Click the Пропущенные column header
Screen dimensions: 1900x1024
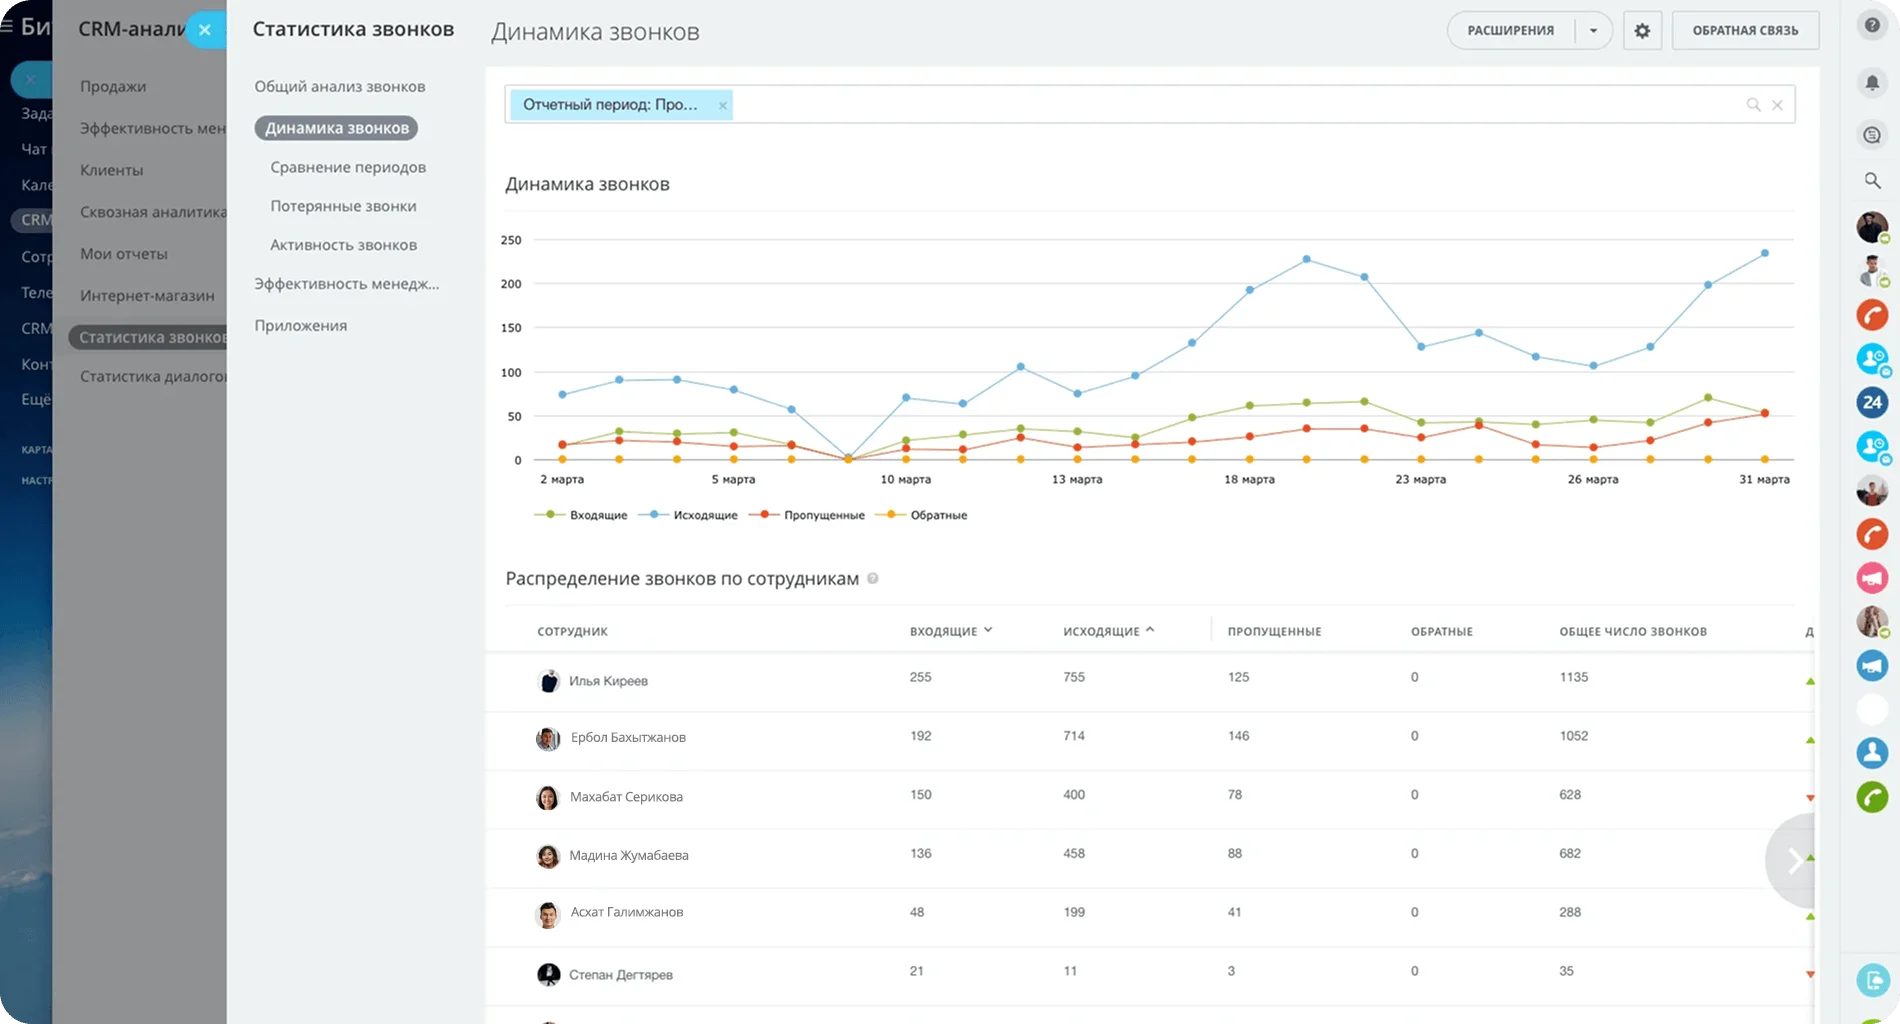pyautogui.click(x=1274, y=632)
